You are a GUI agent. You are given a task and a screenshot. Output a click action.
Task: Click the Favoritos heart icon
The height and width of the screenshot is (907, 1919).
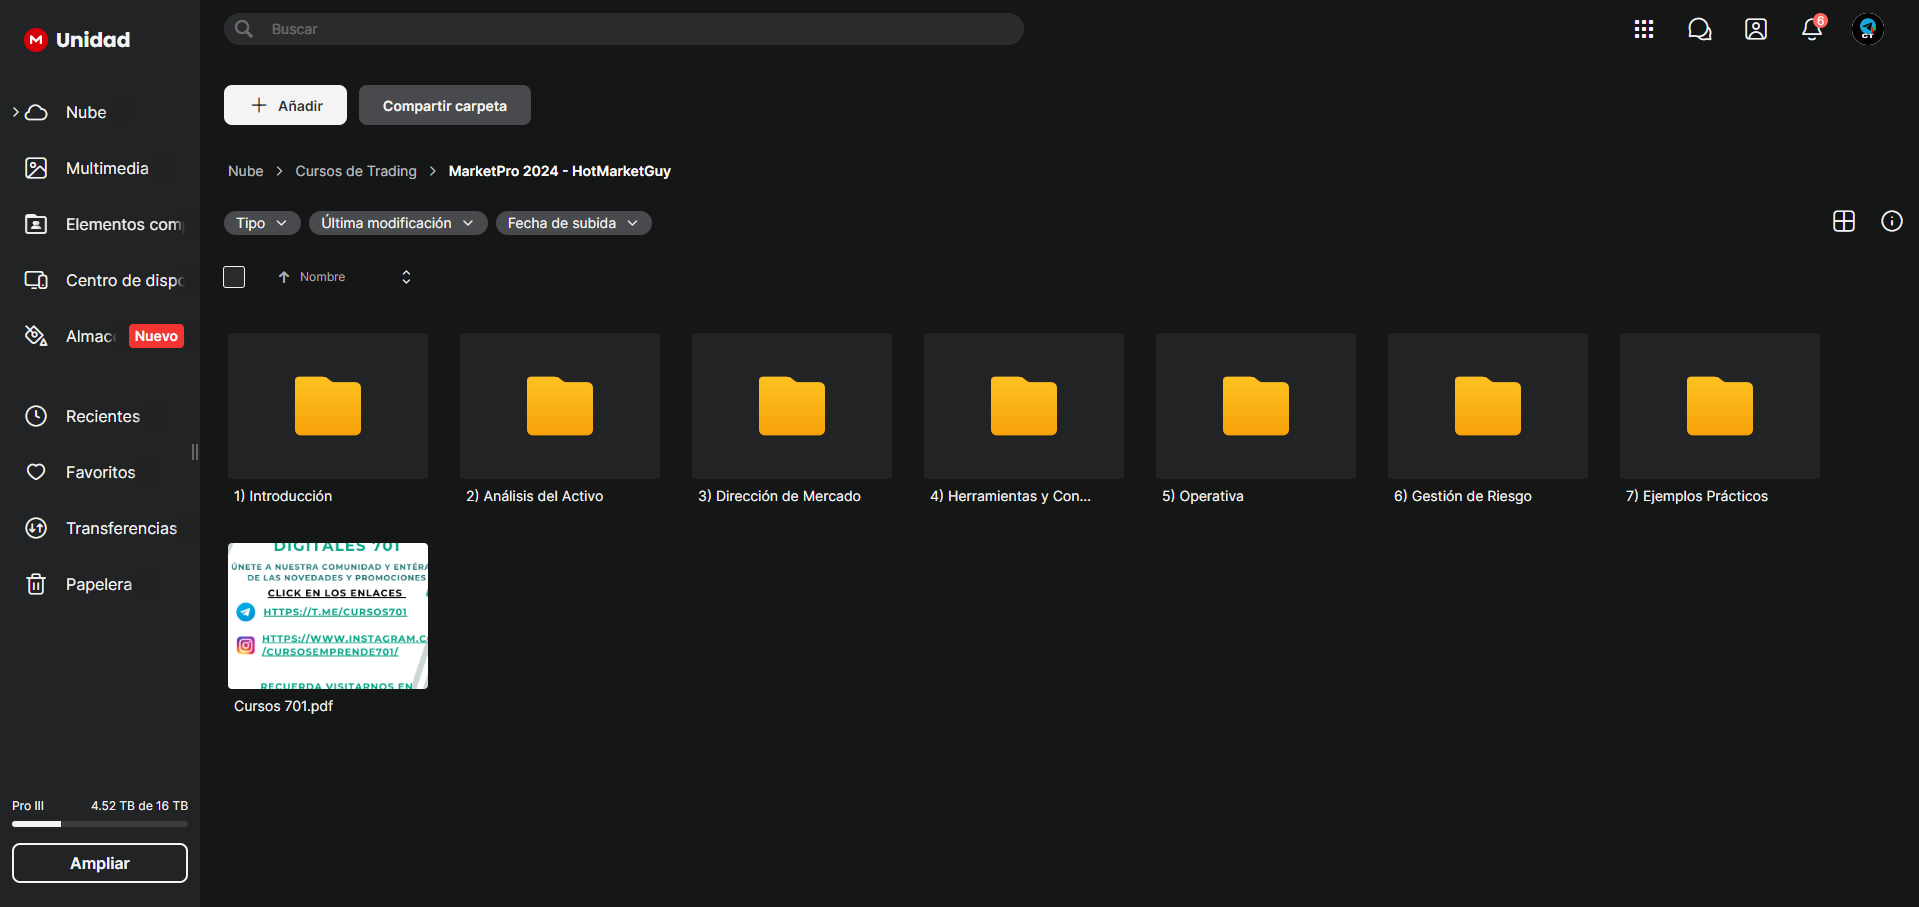pos(36,472)
